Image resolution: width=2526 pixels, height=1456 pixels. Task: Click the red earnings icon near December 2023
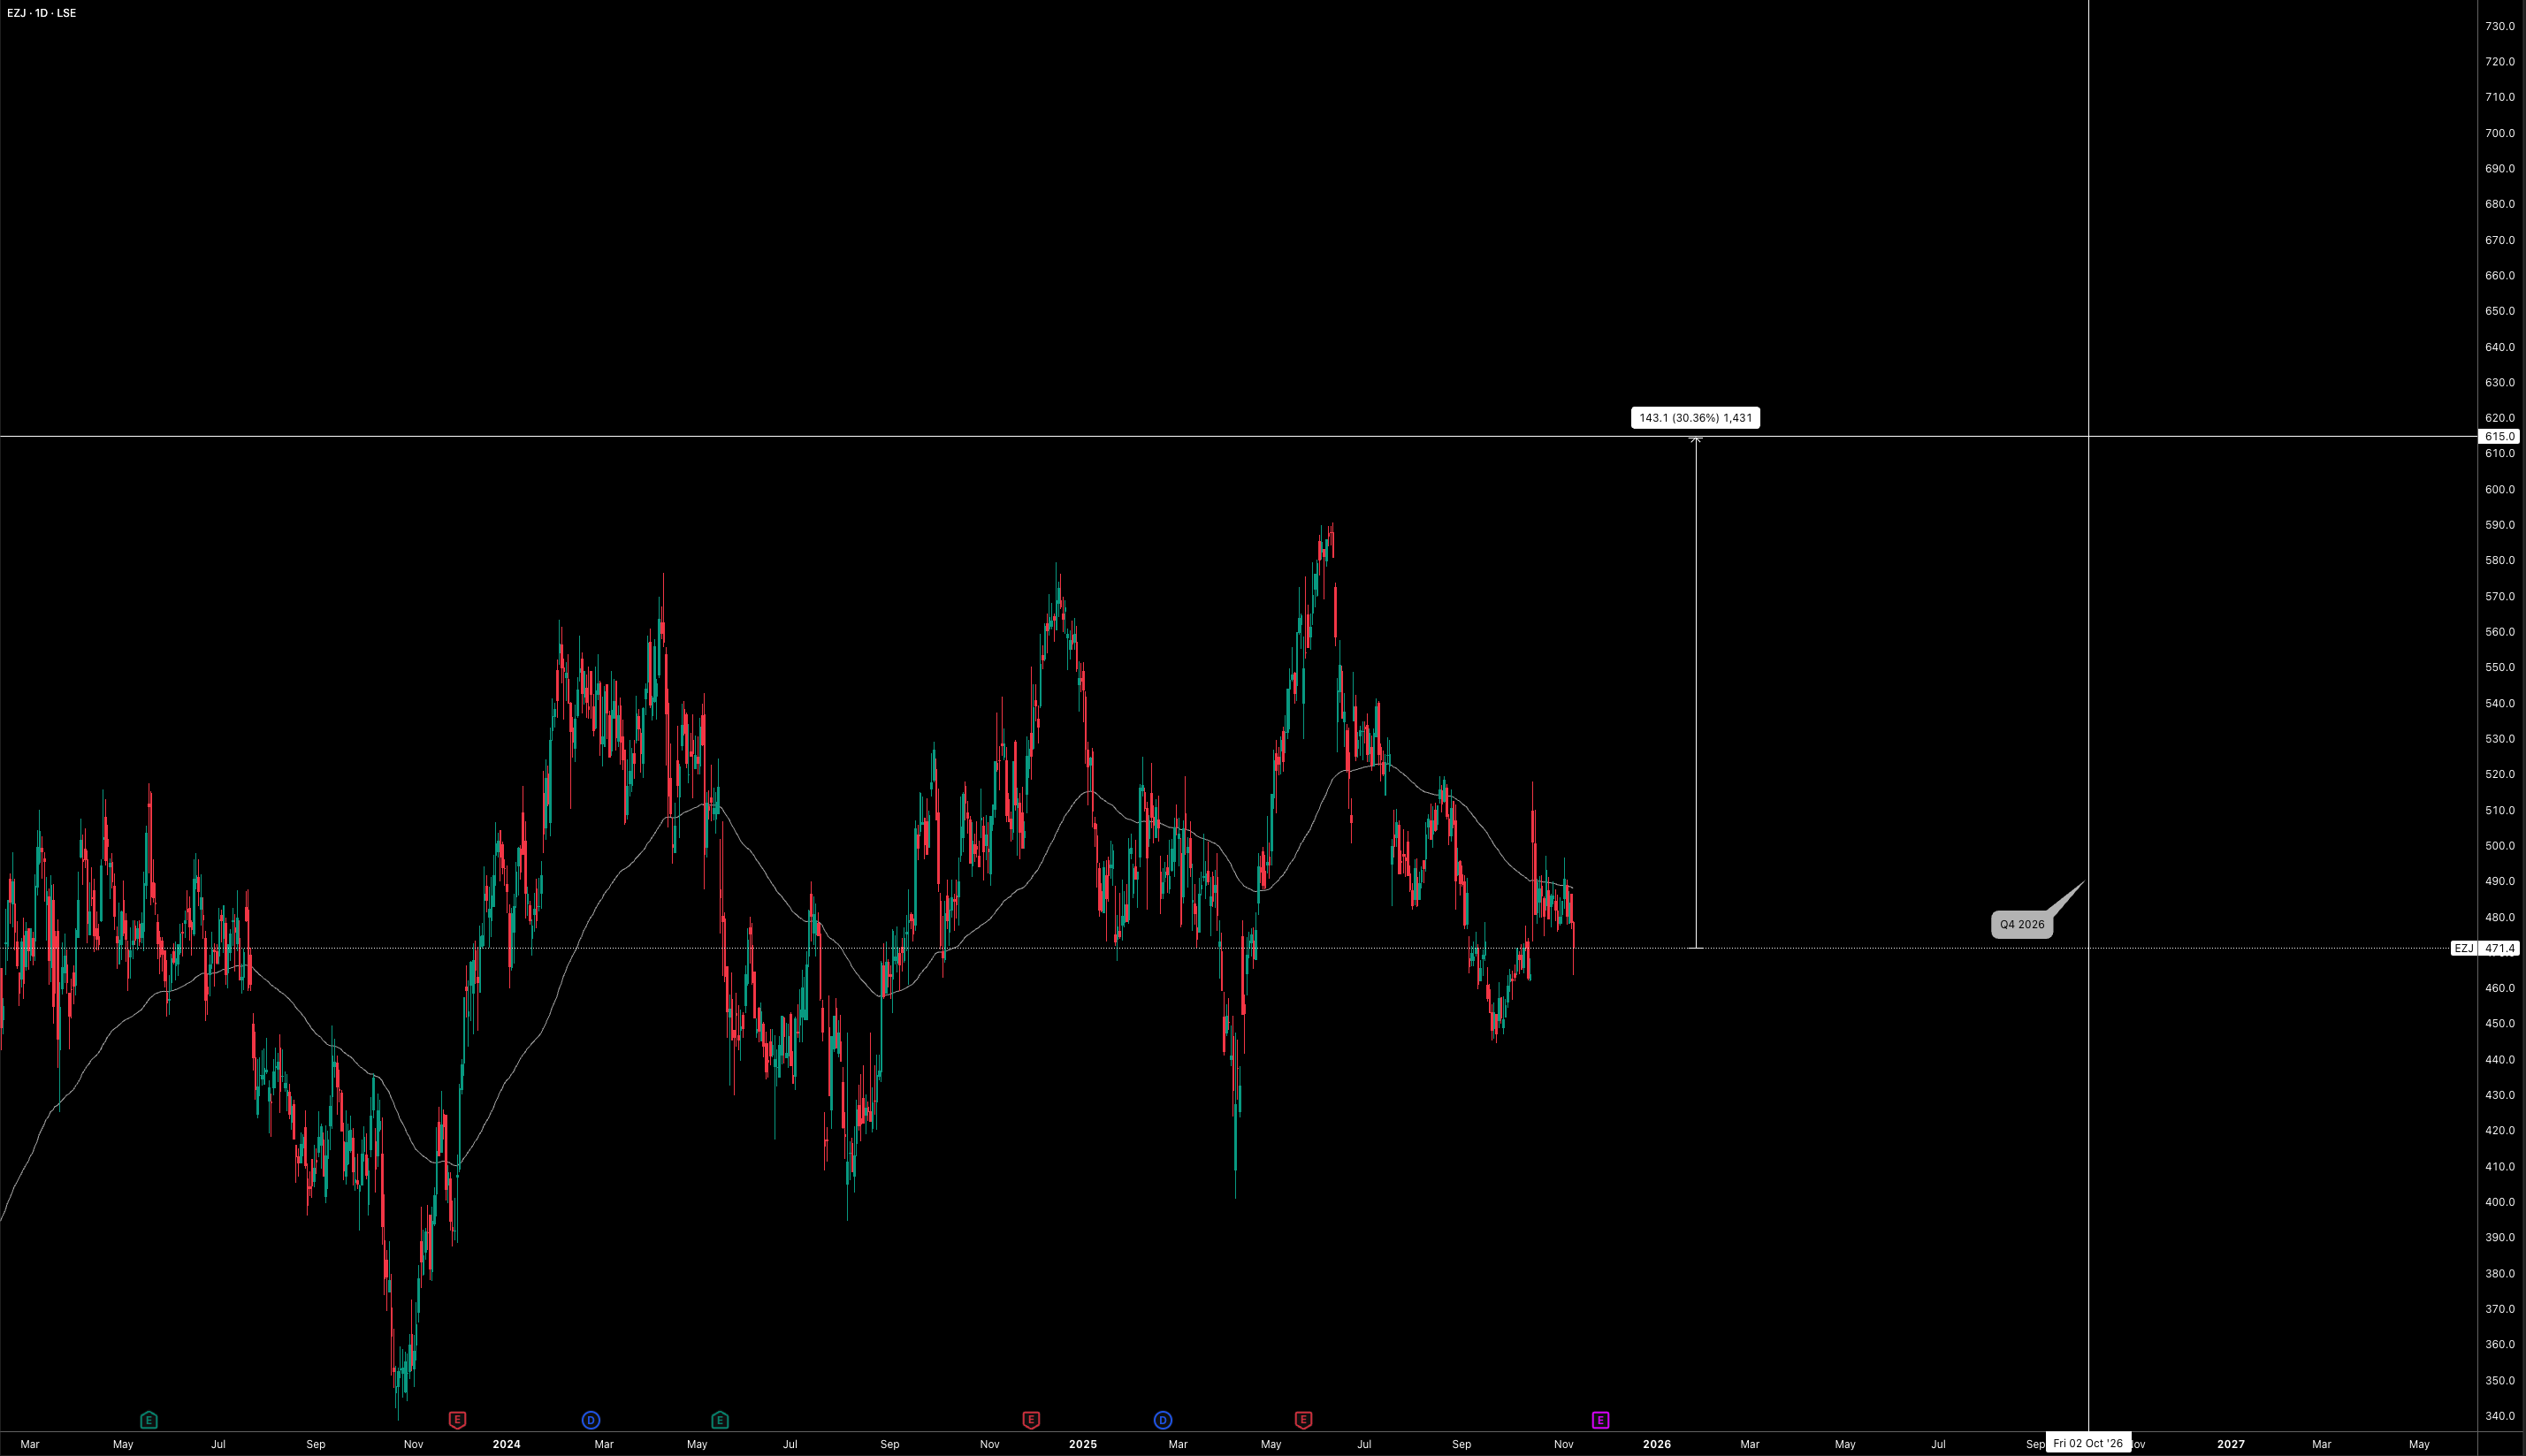(457, 1419)
